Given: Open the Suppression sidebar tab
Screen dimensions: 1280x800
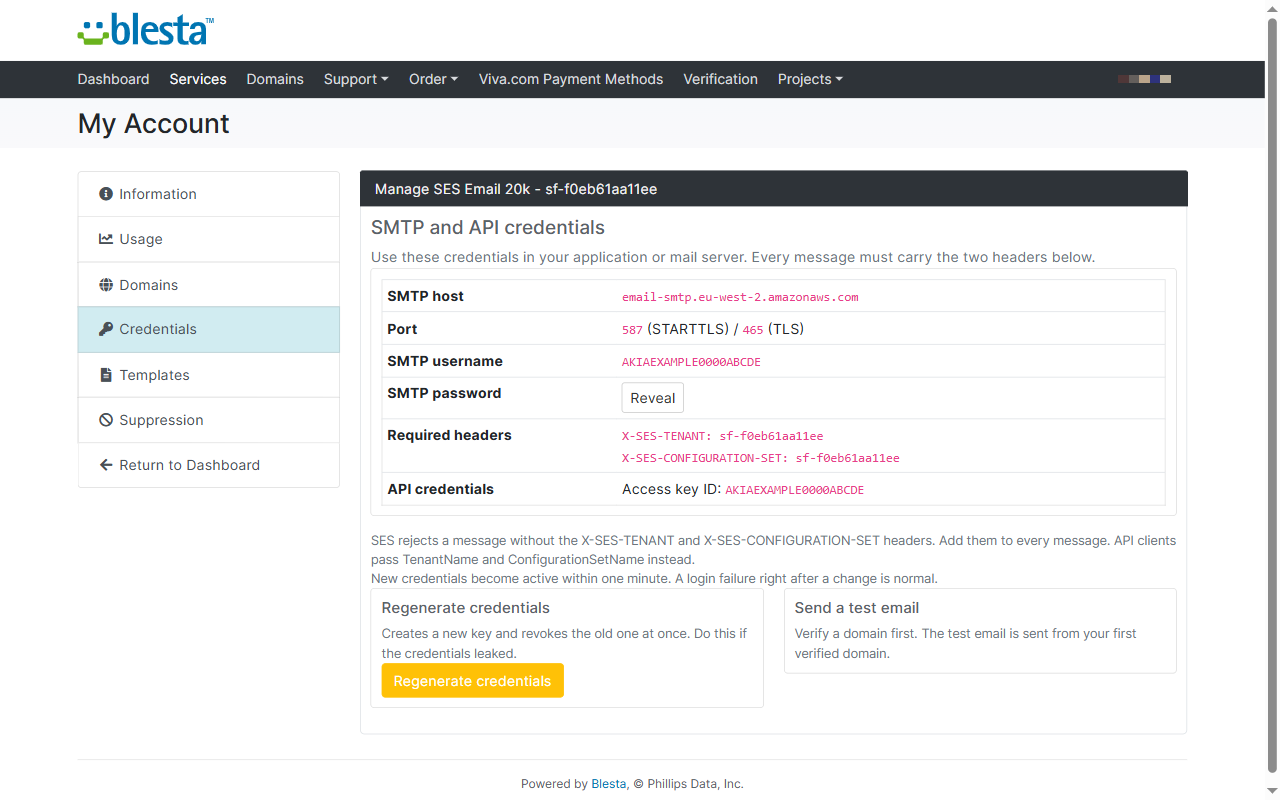Looking at the screenshot, I should click(209, 420).
